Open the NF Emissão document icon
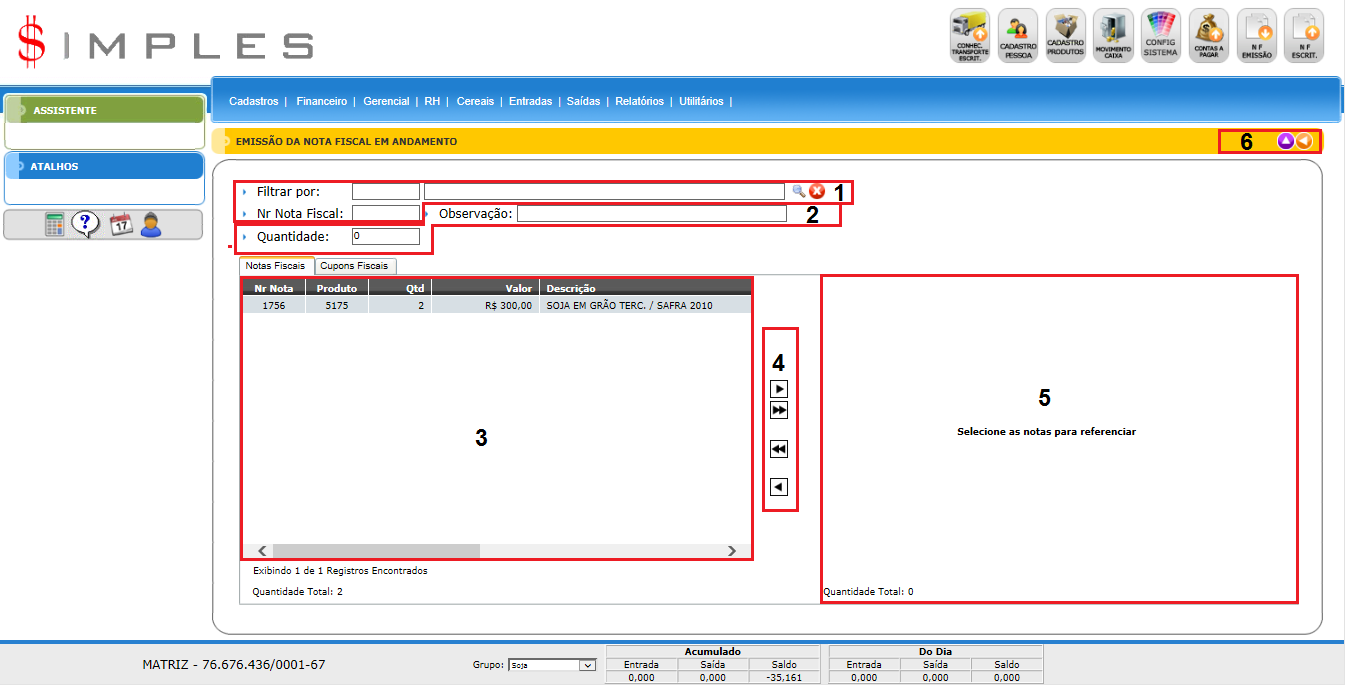Viewport: 1346px width, 685px height. coord(1257,35)
